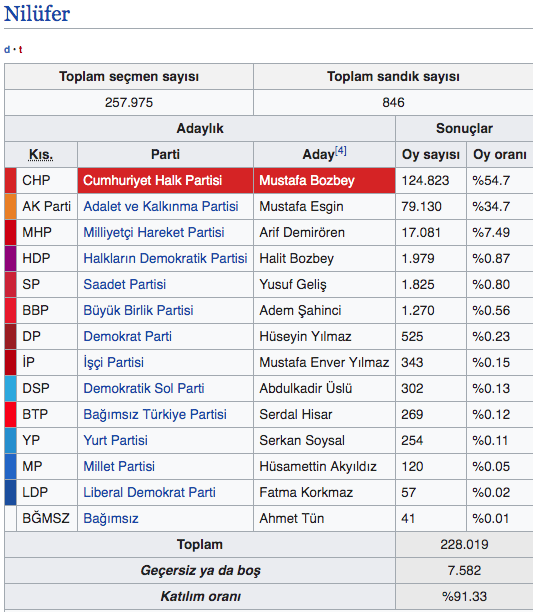The width and height of the screenshot is (533, 612).
Task: Click the [4] footnote reference
Action: click(341, 151)
